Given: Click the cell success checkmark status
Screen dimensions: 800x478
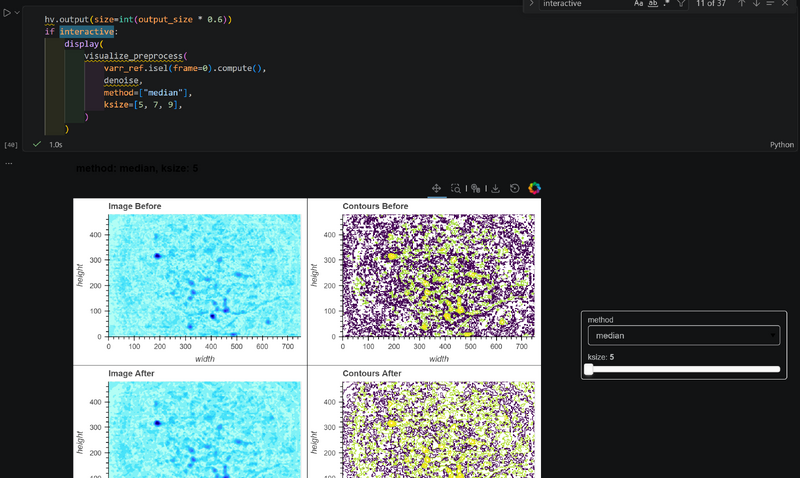Looking at the screenshot, I should point(37,144).
